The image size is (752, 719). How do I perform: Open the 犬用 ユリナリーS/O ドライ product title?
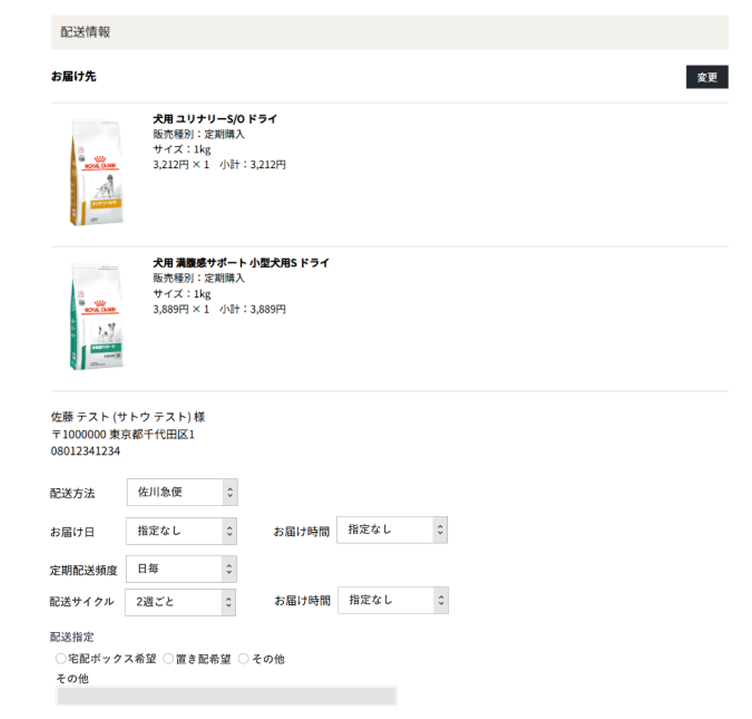point(215,119)
